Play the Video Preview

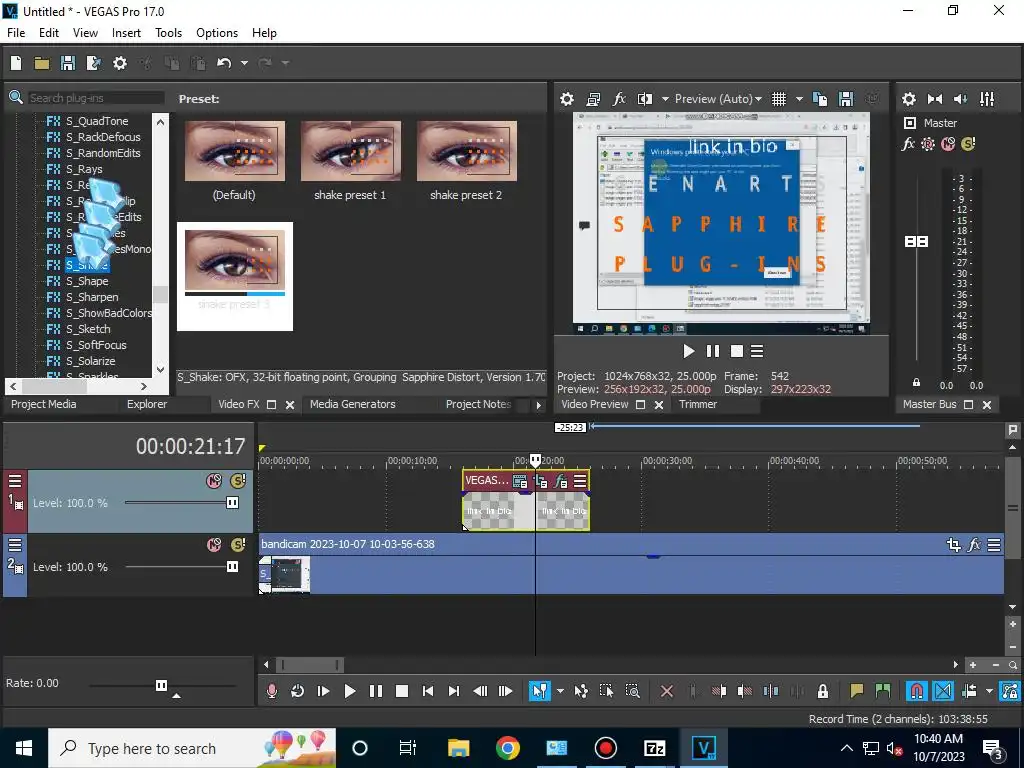pyautogui.click(x=688, y=351)
